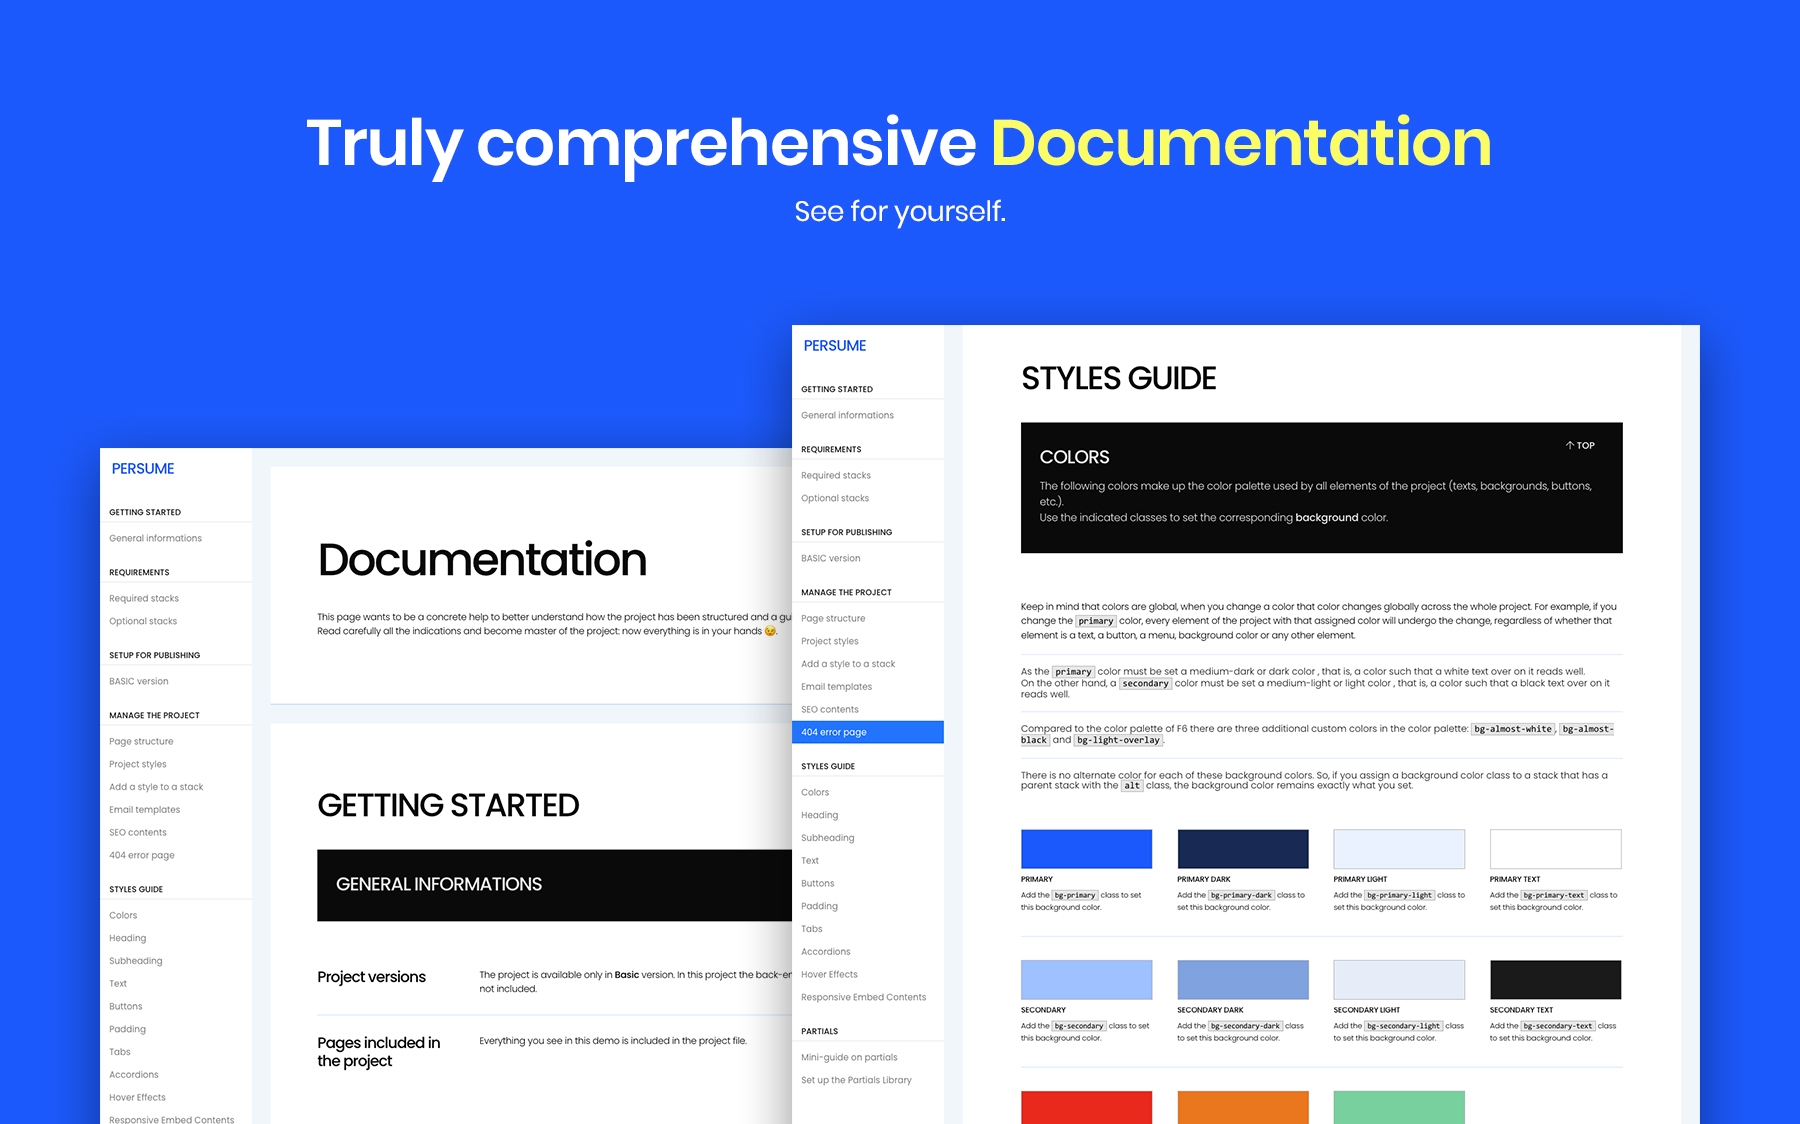Open the Mini-guide on partials

[849, 1057]
